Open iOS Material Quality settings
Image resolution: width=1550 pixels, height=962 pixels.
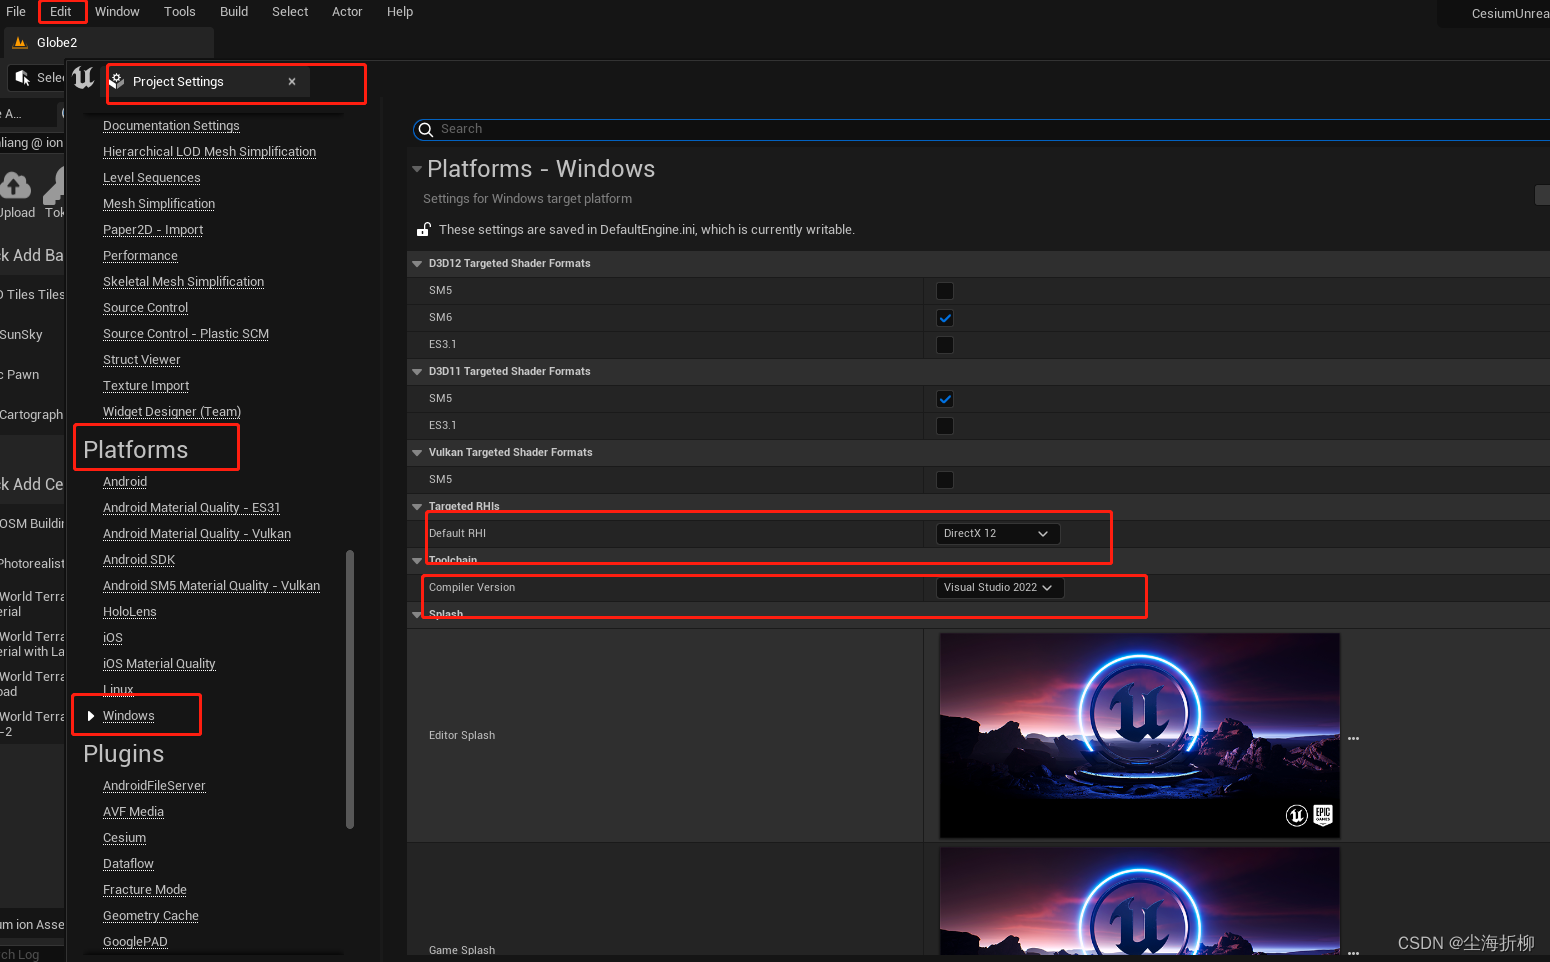coord(159,664)
